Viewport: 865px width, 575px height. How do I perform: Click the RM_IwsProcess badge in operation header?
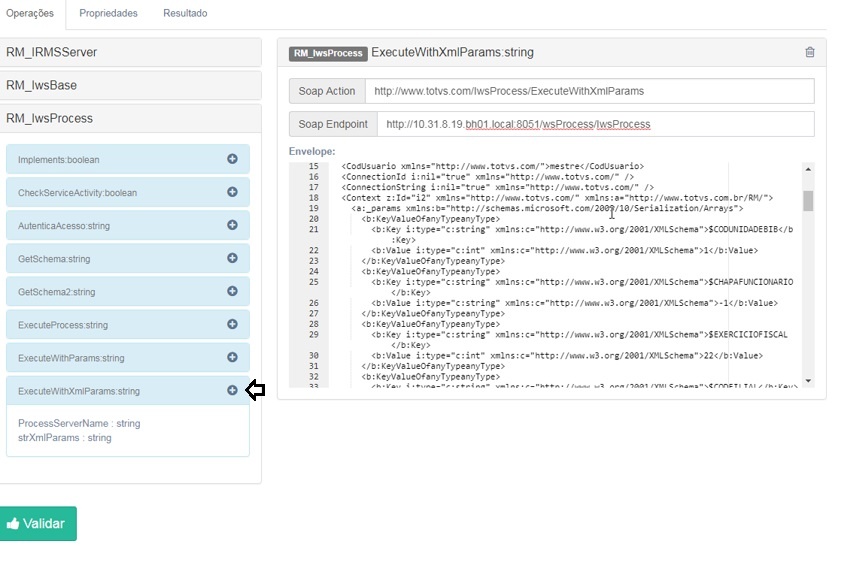[x=328, y=53]
